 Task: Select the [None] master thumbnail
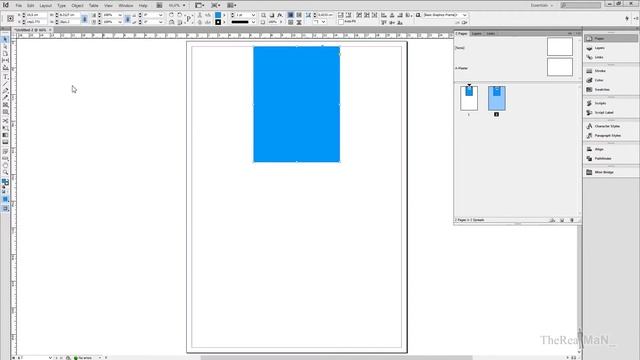click(x=560, y=47)
